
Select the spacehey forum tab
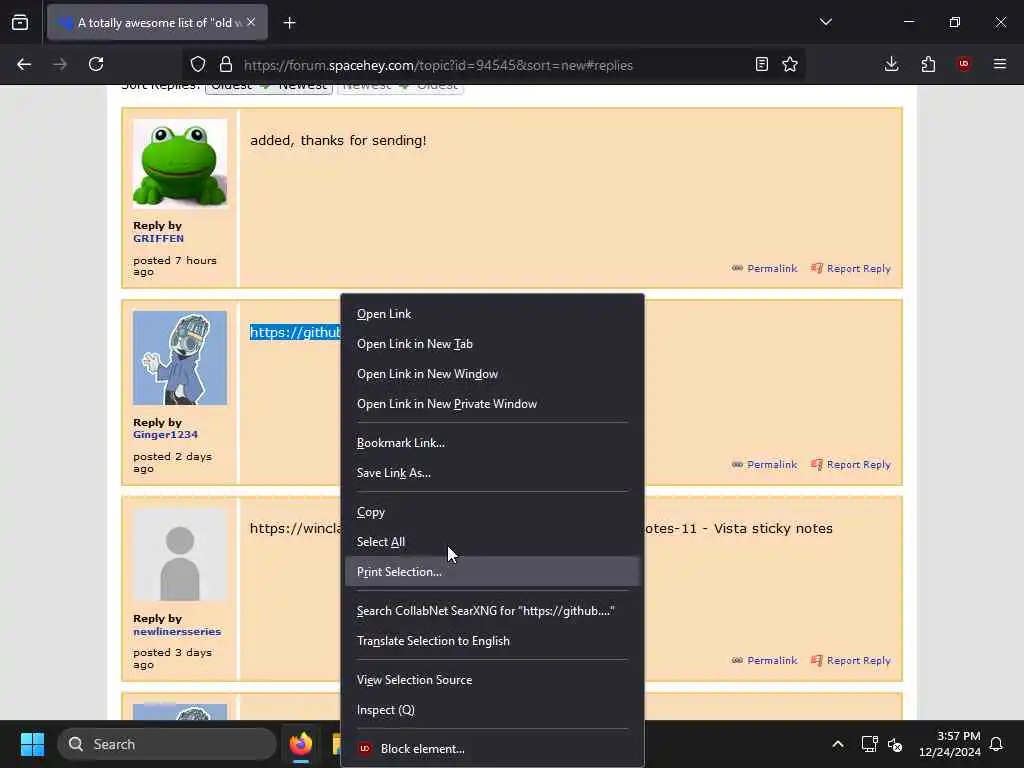[157, 23]
